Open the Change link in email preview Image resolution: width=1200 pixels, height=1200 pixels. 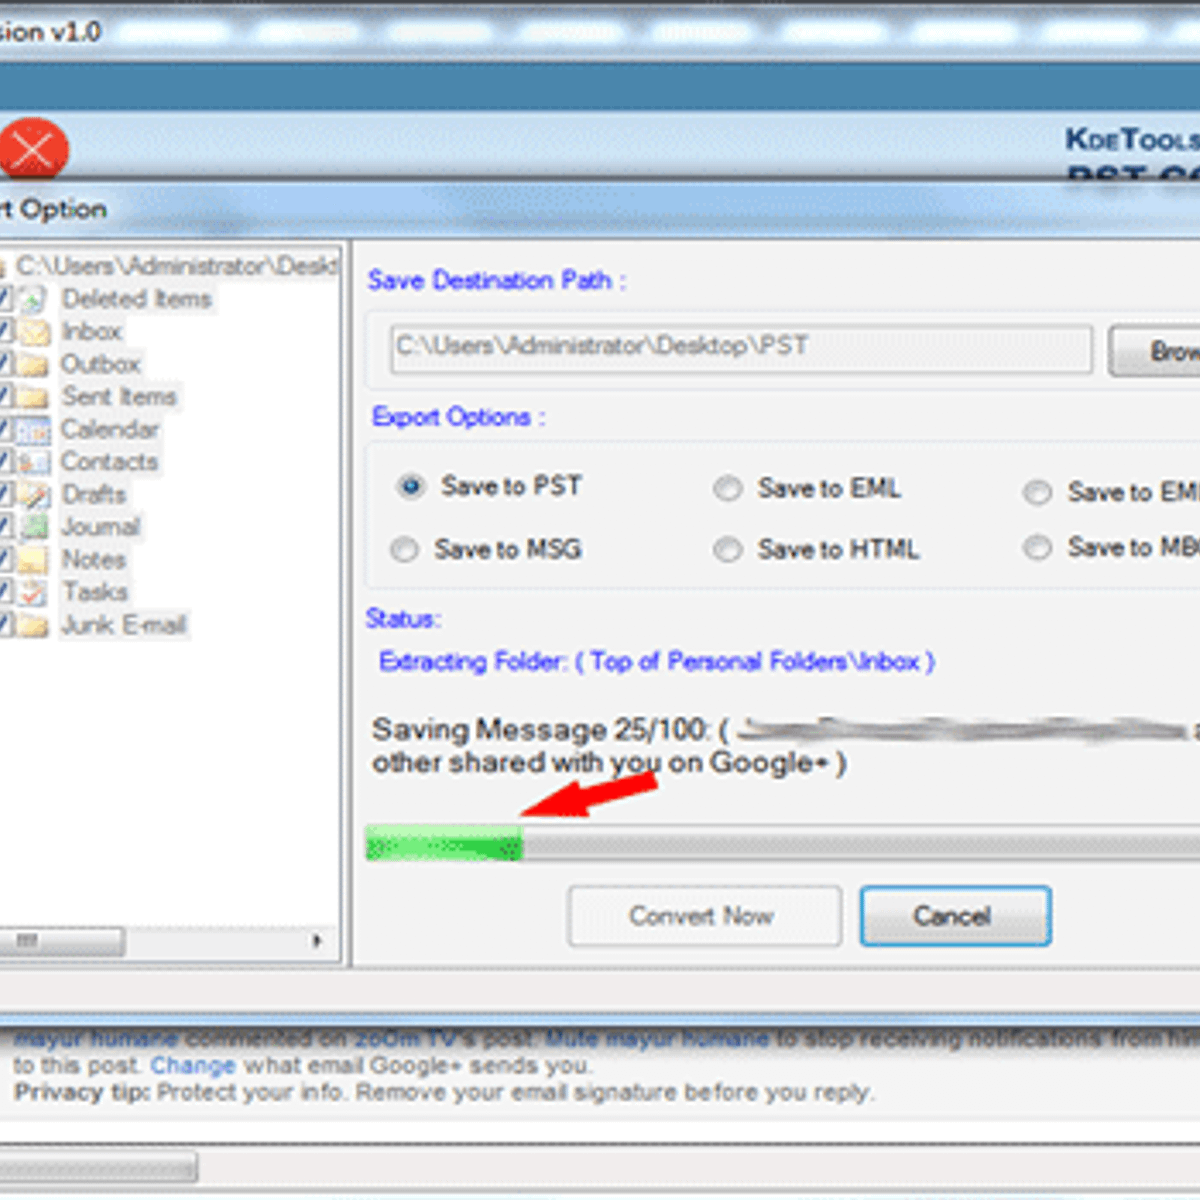192,1066
